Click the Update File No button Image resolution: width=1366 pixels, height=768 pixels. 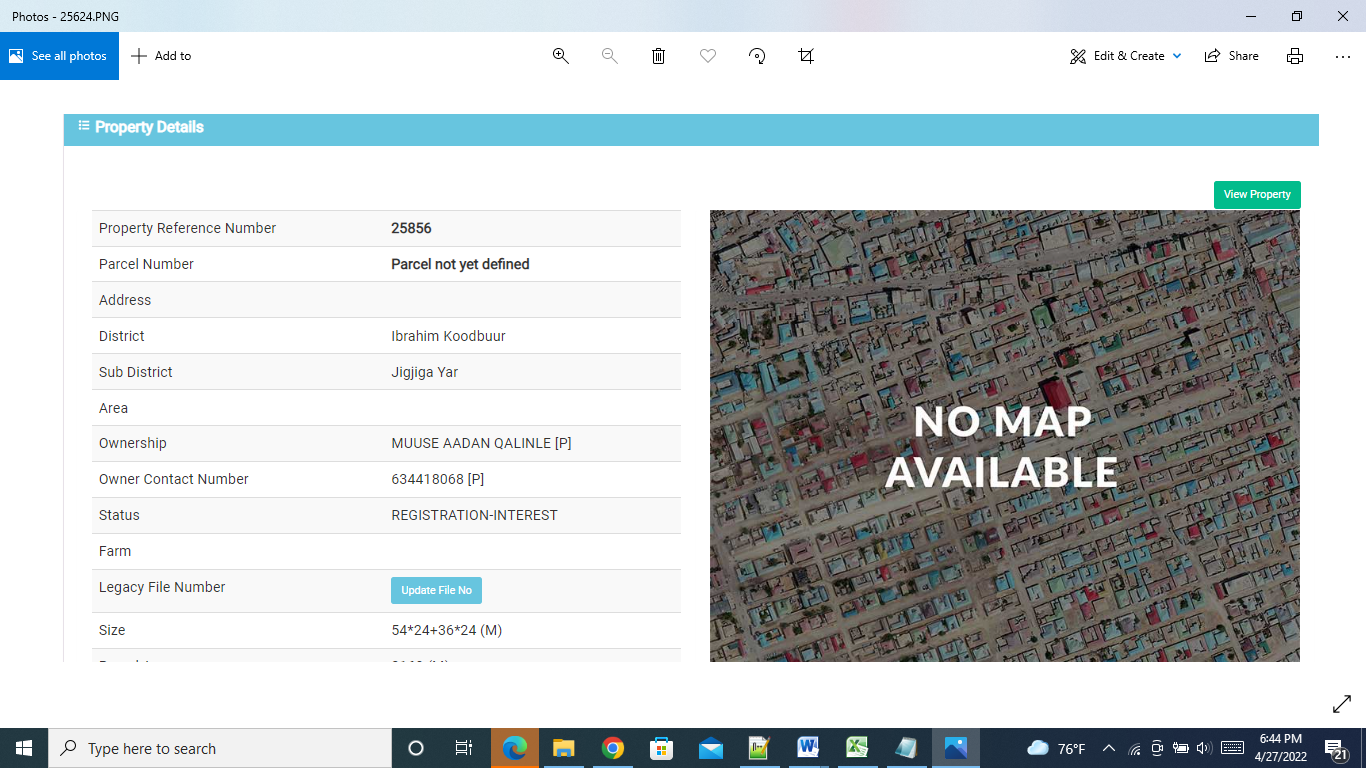pos(436,590)
